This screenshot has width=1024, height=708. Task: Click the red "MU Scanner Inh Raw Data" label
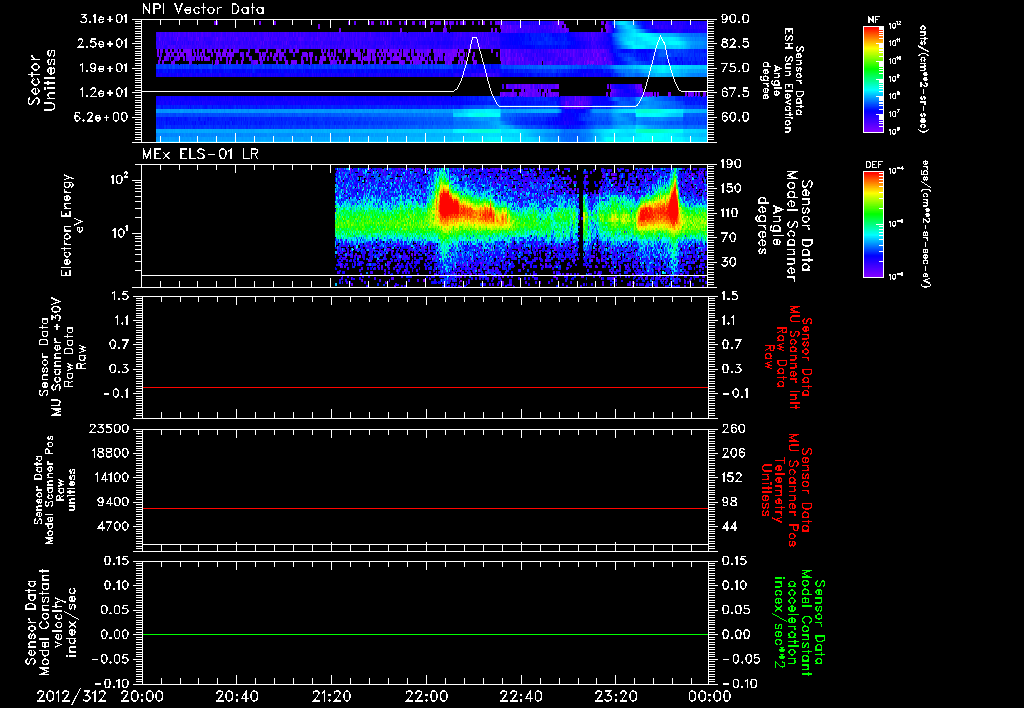click(788, 357)
